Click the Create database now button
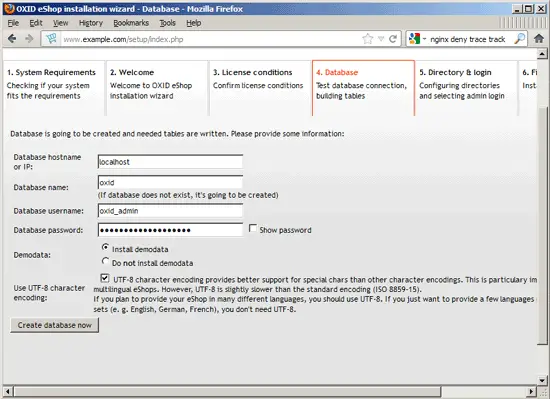550x399 pixels. 54,325
